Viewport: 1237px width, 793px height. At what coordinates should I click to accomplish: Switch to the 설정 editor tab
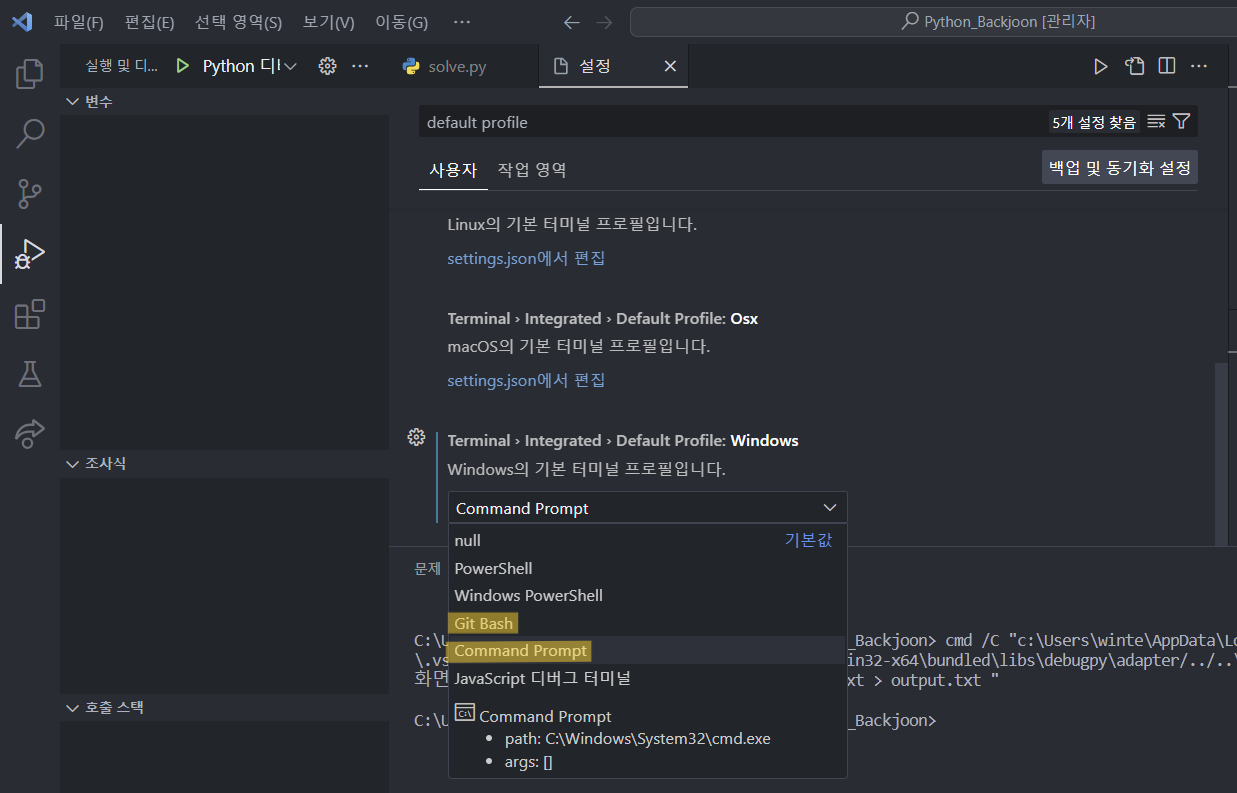613,66
